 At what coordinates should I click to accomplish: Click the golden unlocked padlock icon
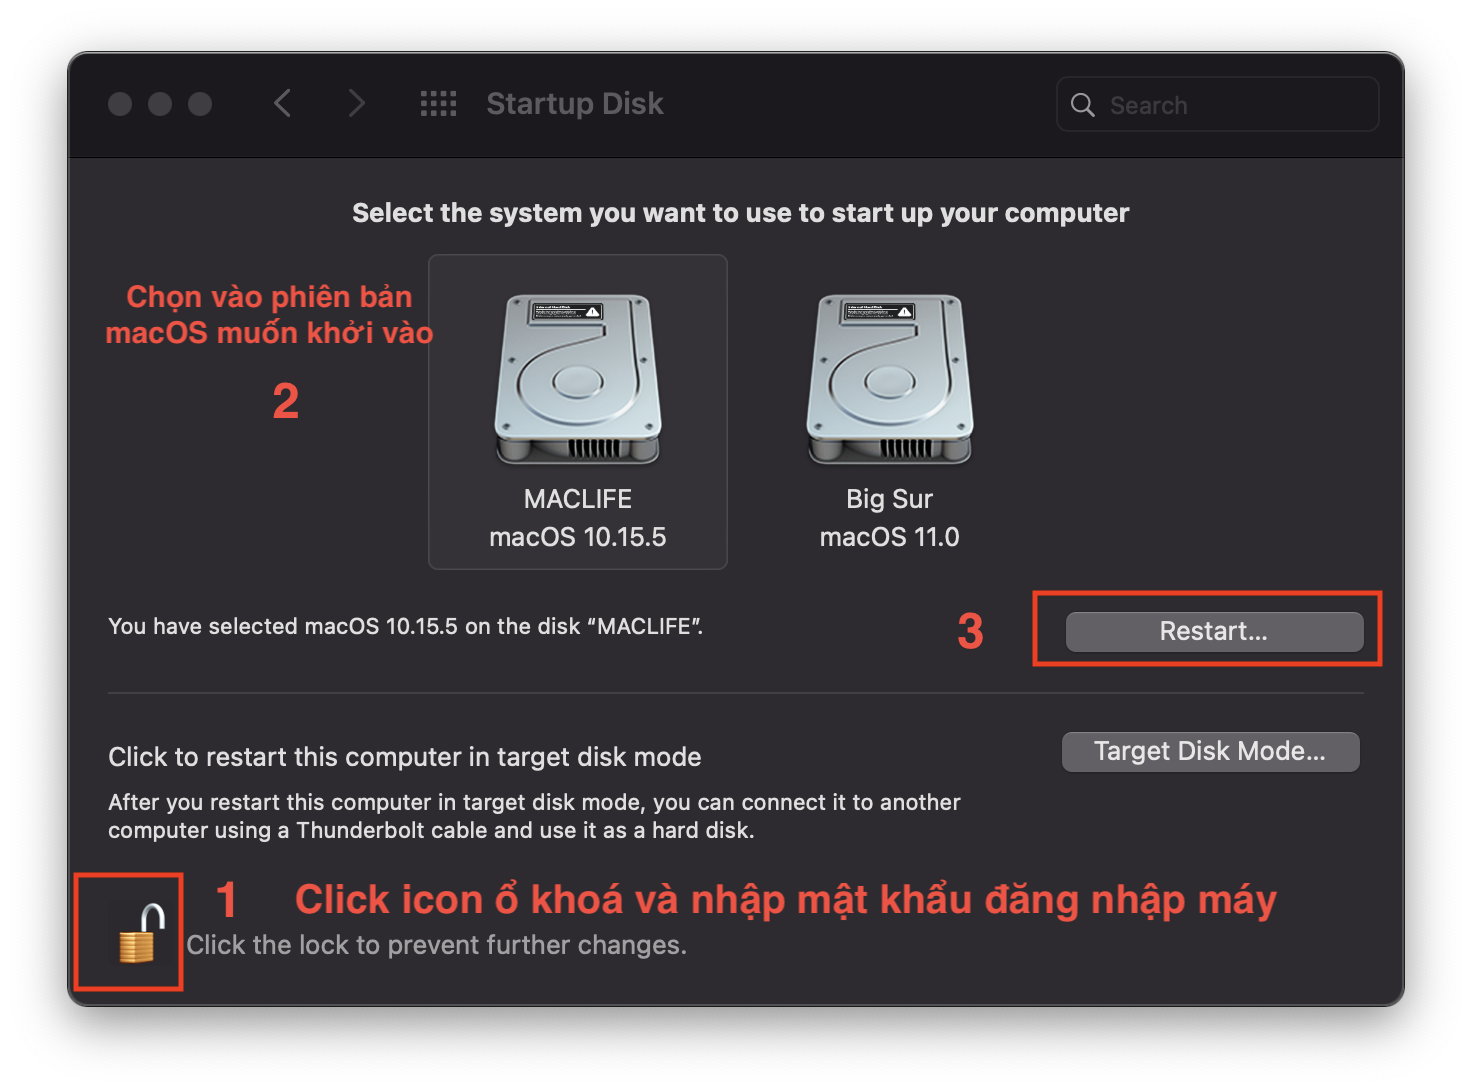coord(137,935)
